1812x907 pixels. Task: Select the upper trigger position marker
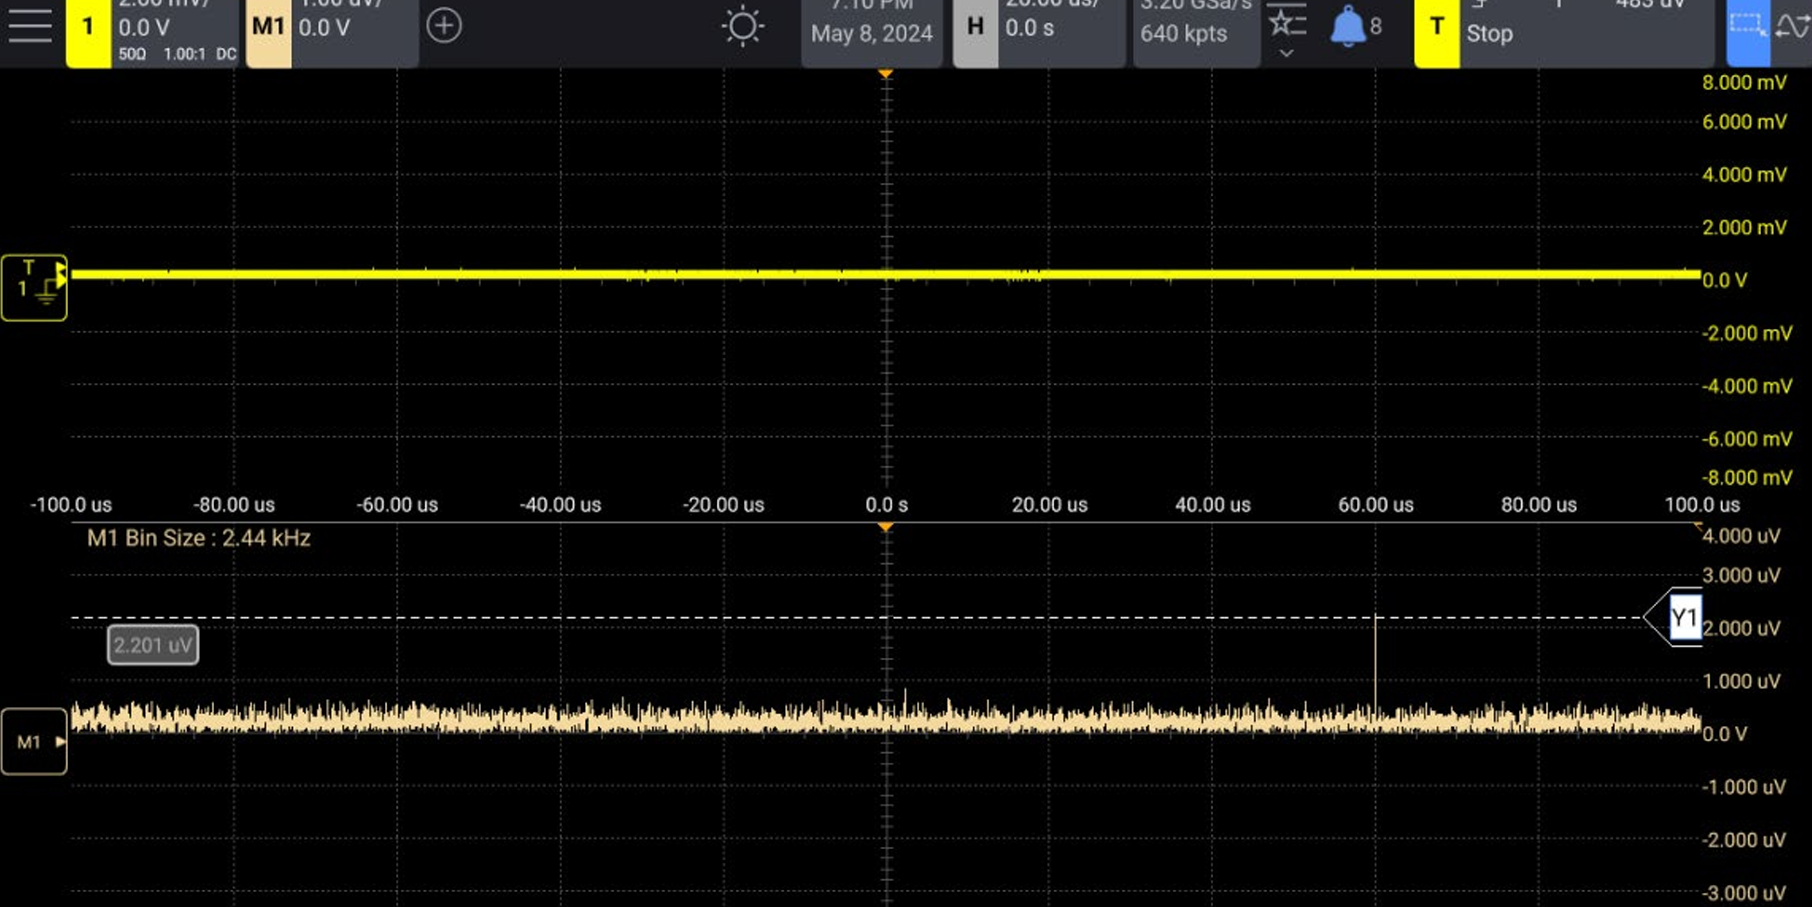[x=886, y=75]
